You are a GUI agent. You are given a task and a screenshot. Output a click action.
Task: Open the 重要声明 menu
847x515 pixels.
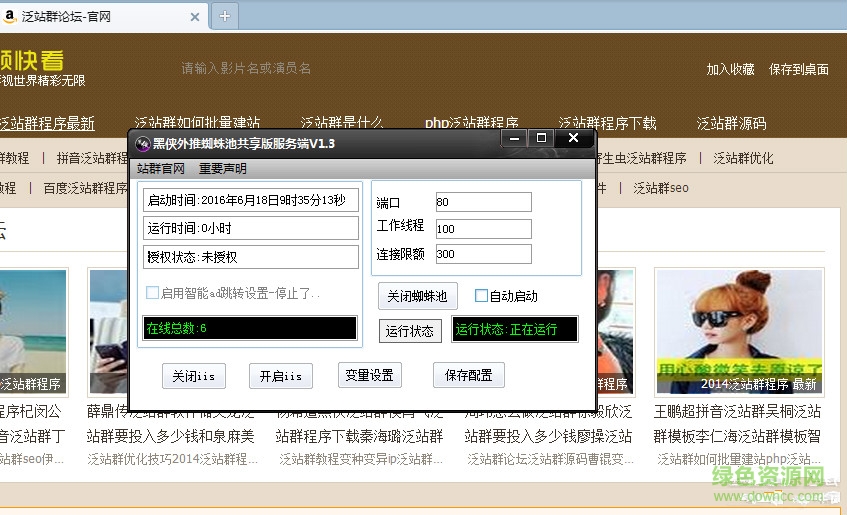222,169
